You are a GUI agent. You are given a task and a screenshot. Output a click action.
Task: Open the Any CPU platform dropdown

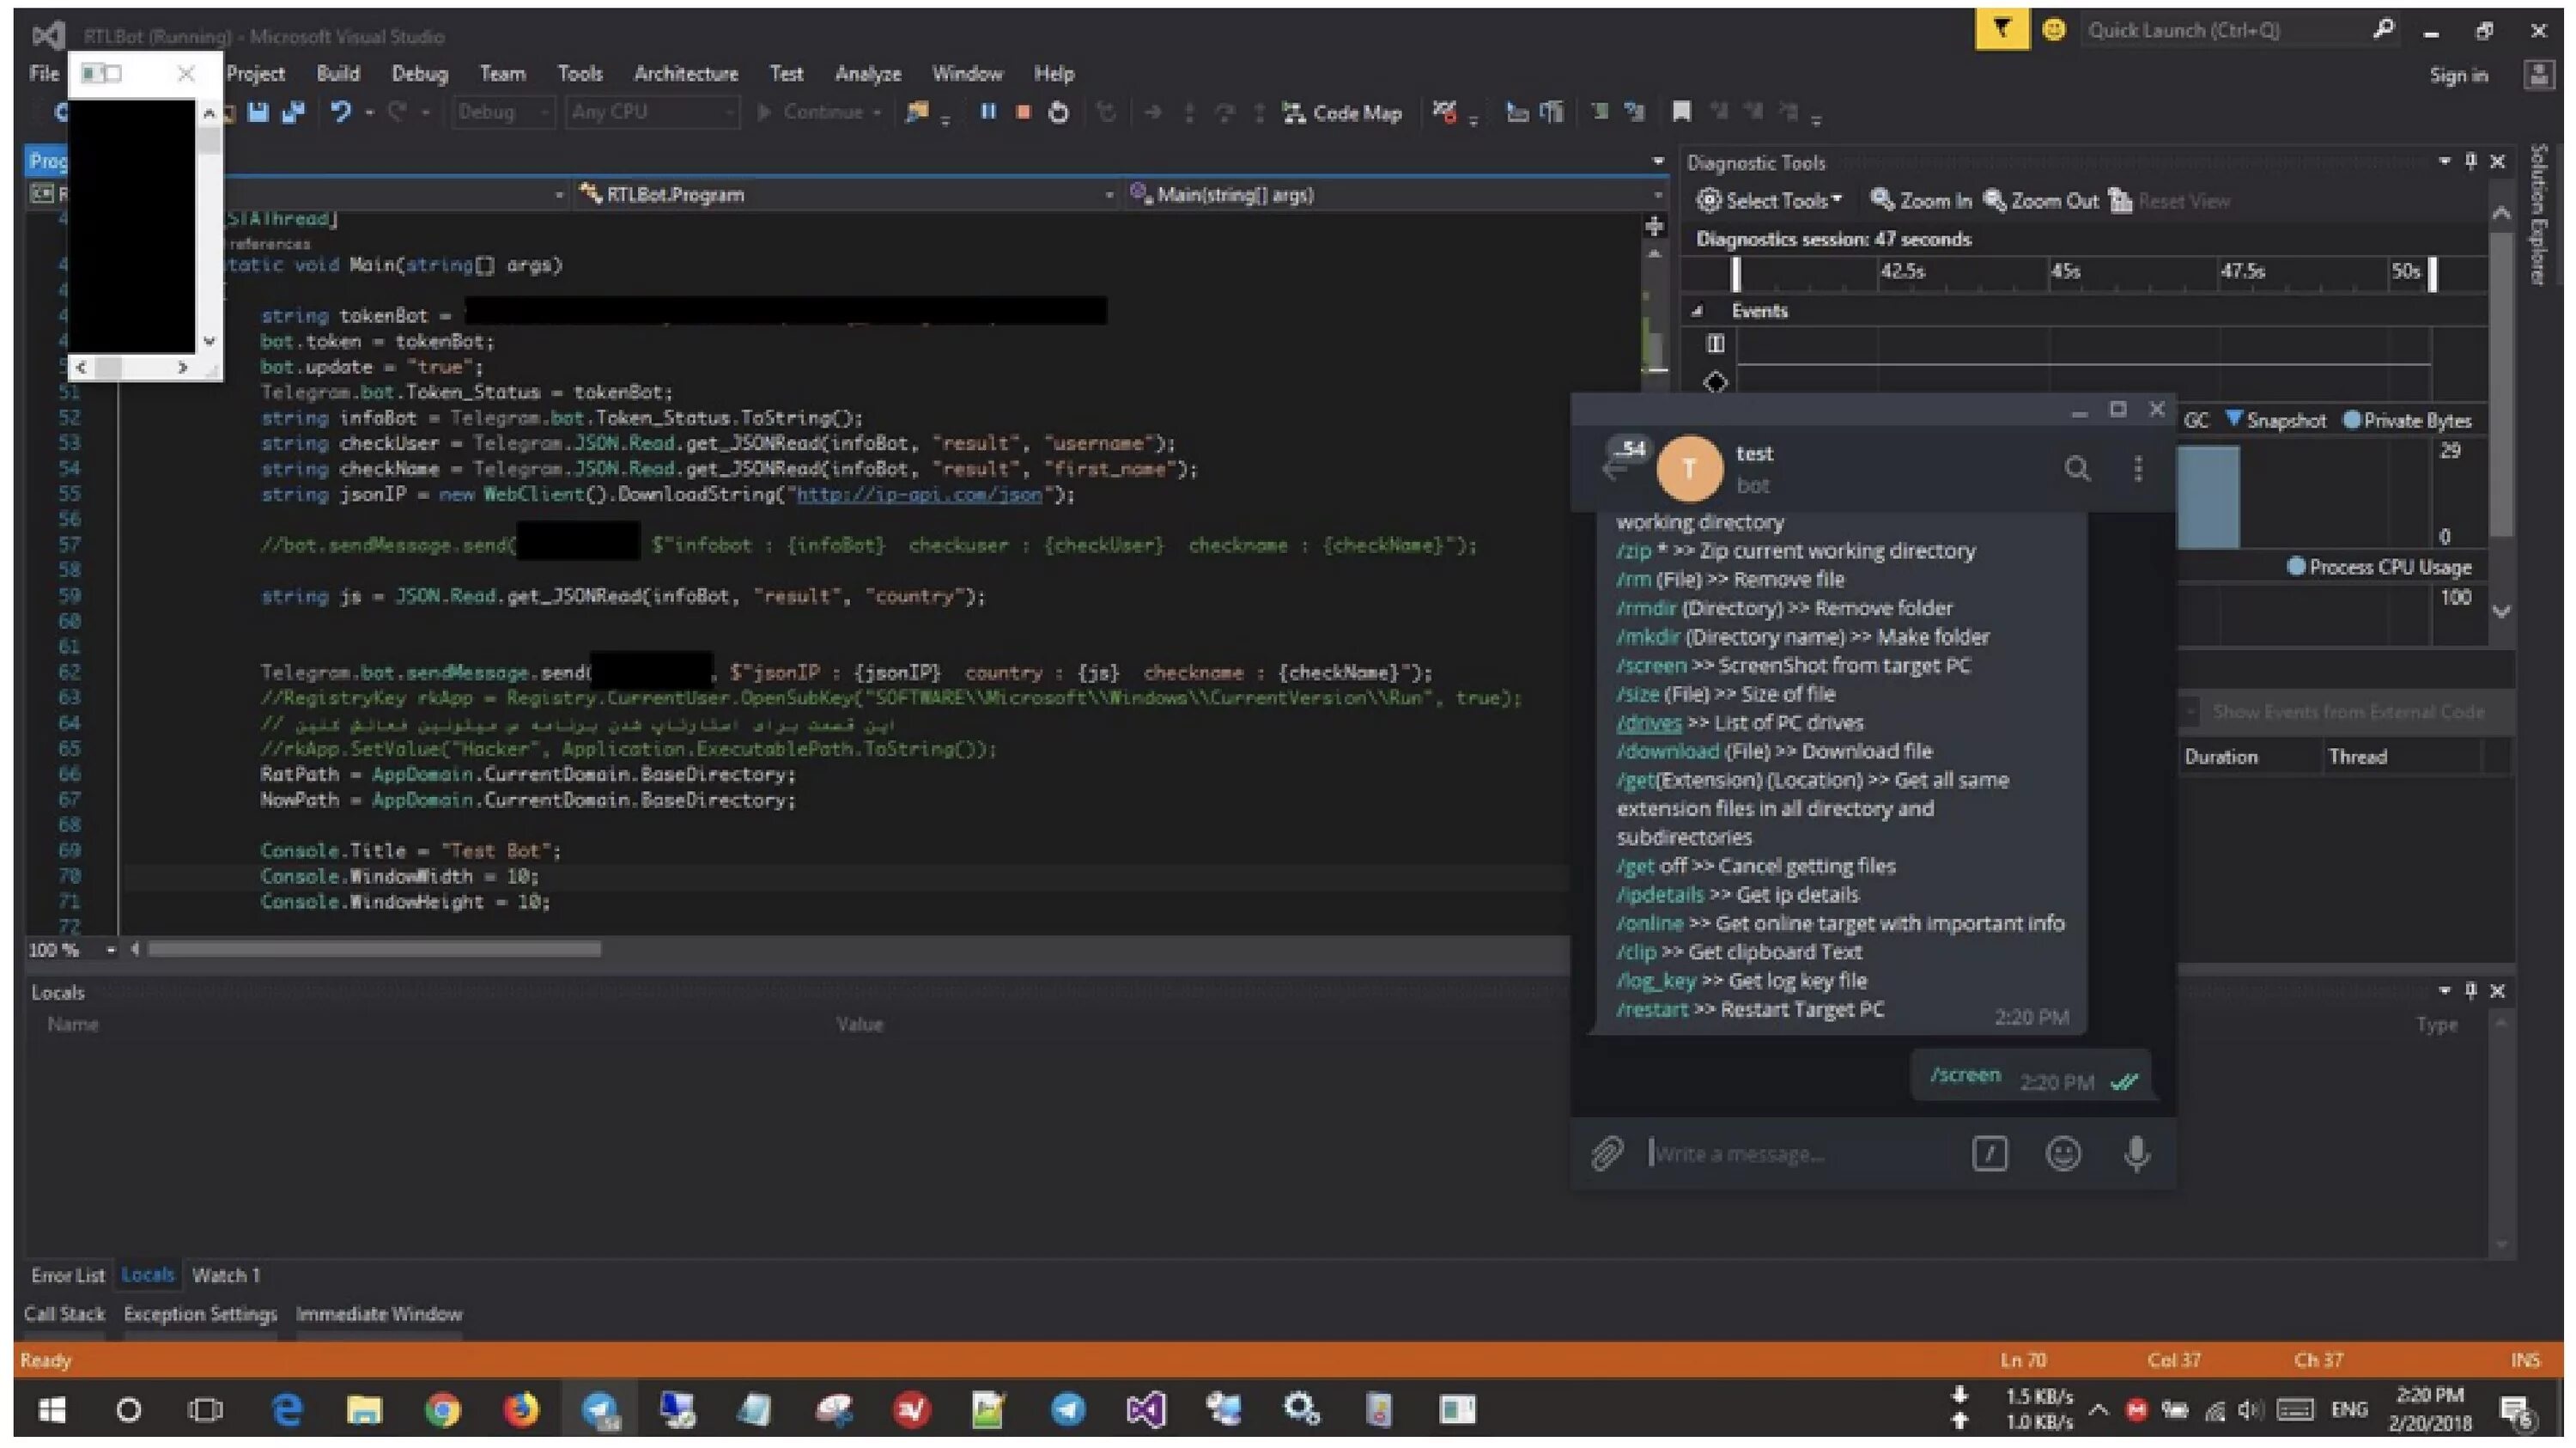click(652, 112)
